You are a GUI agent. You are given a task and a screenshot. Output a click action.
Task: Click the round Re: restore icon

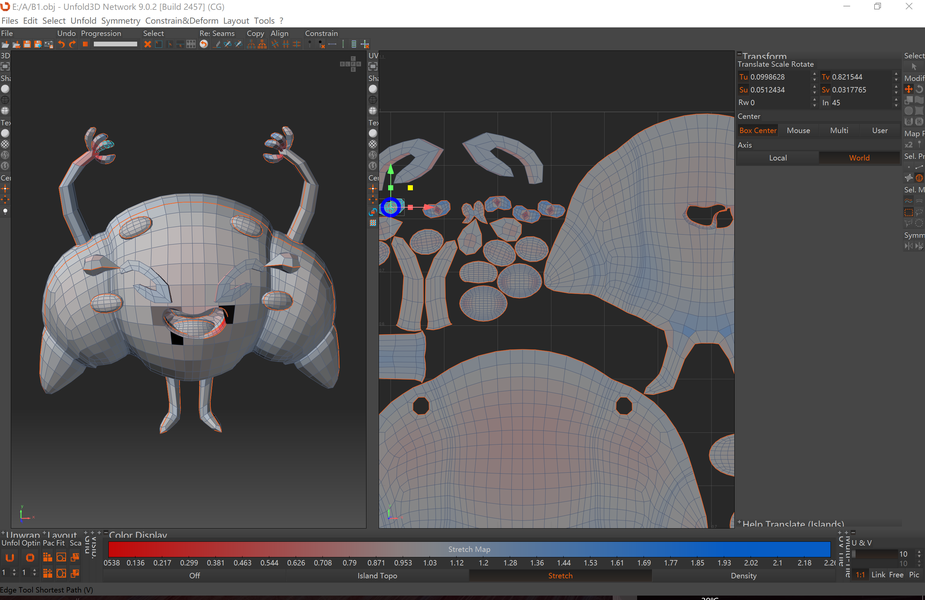point(204,44)
